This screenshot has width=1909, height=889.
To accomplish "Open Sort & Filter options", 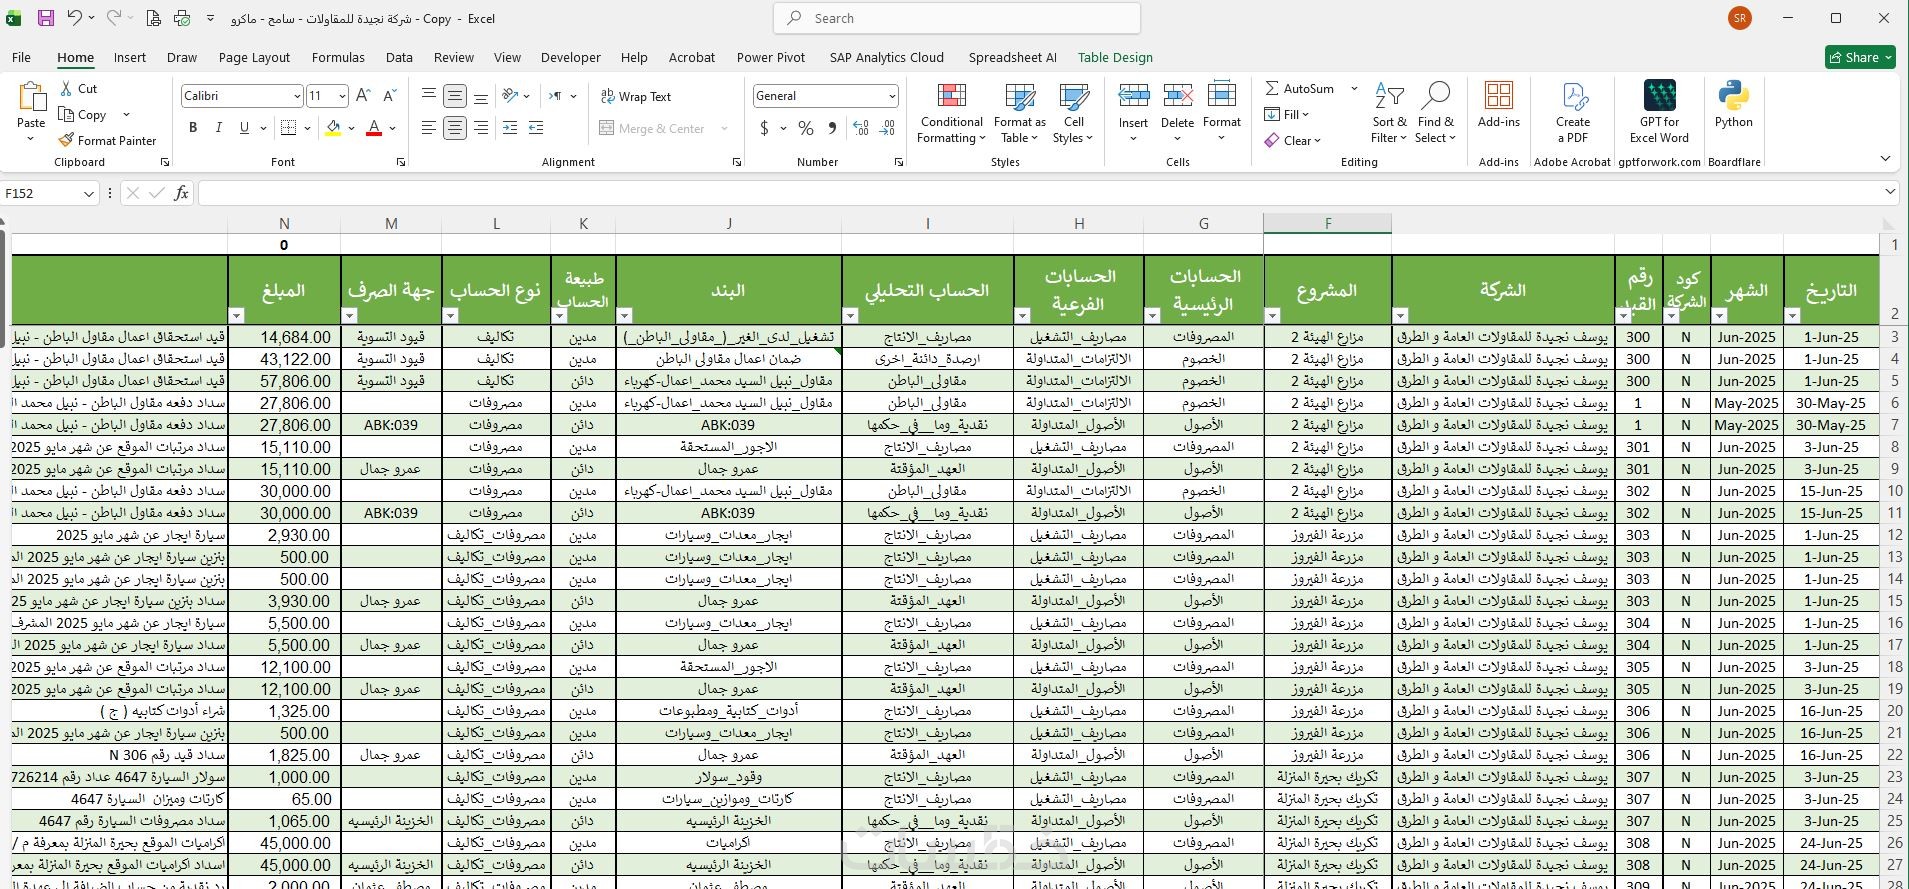I will click(x=1389, y=113).
